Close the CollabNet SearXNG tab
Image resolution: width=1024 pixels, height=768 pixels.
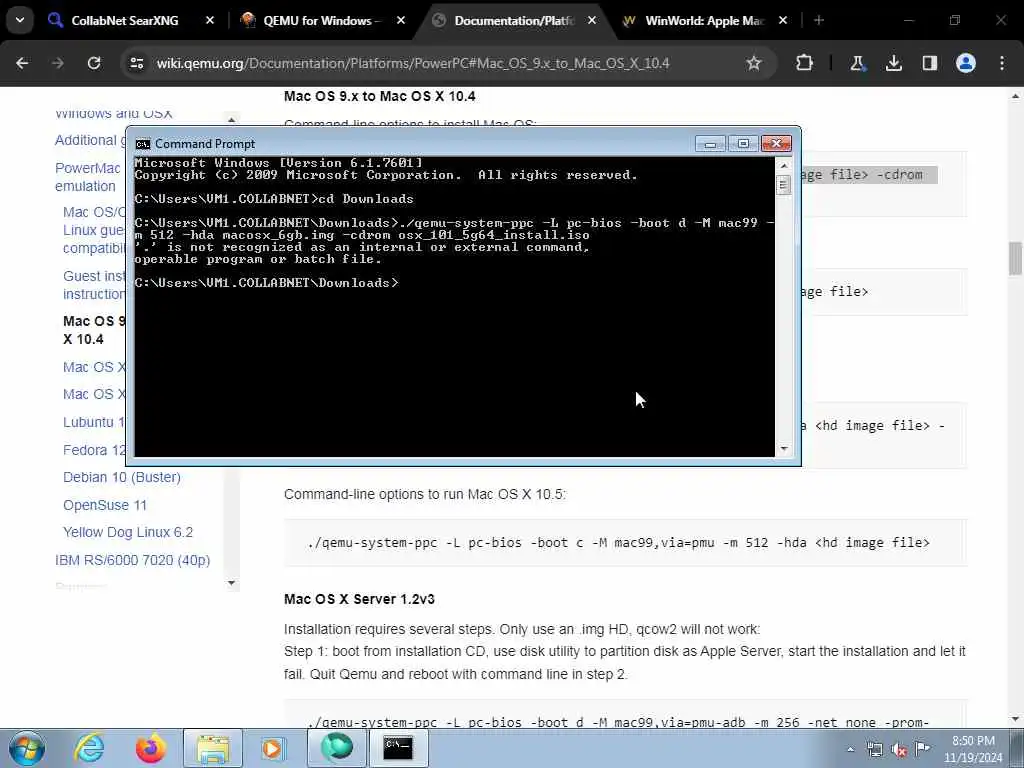210,21
